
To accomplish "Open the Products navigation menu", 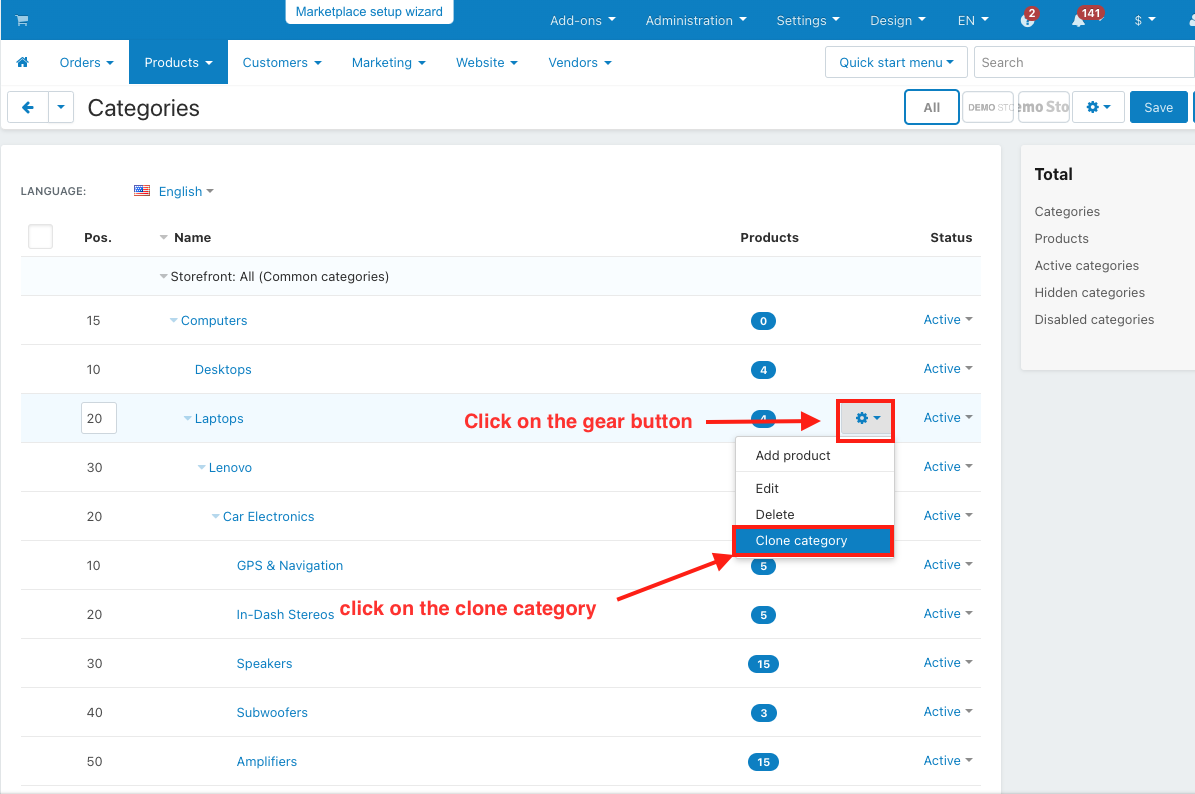I will coord(178,62).
